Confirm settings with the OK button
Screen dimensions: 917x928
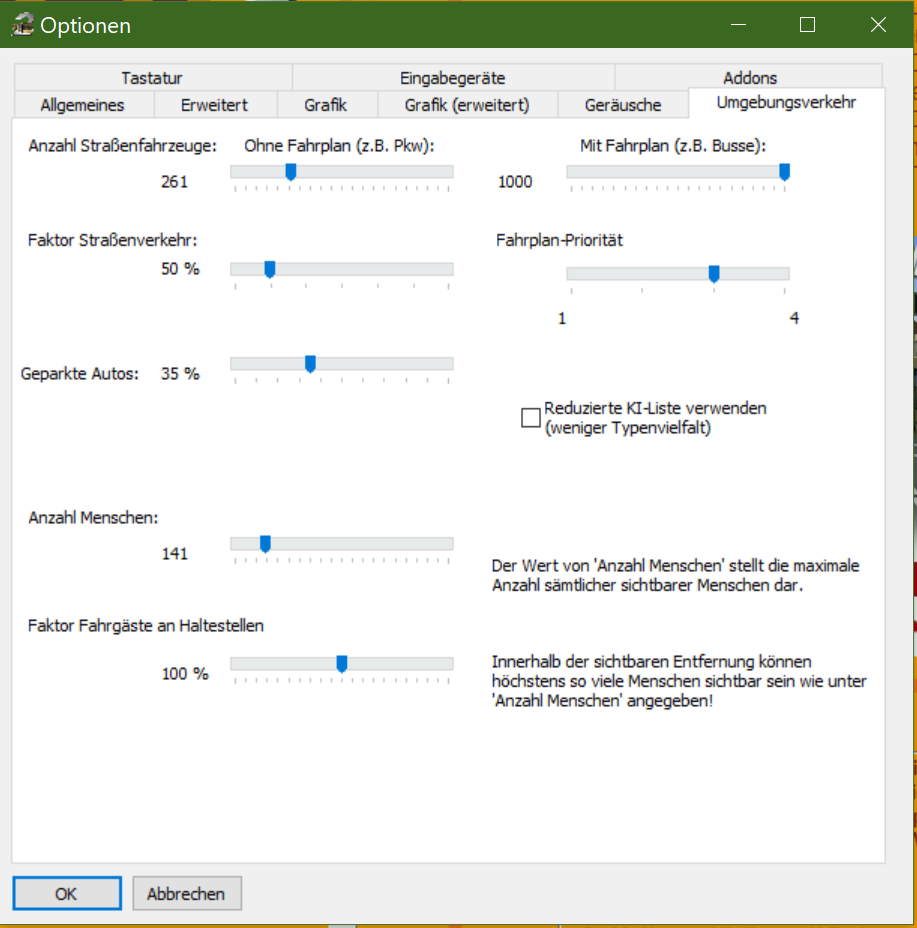click(66, 894)
